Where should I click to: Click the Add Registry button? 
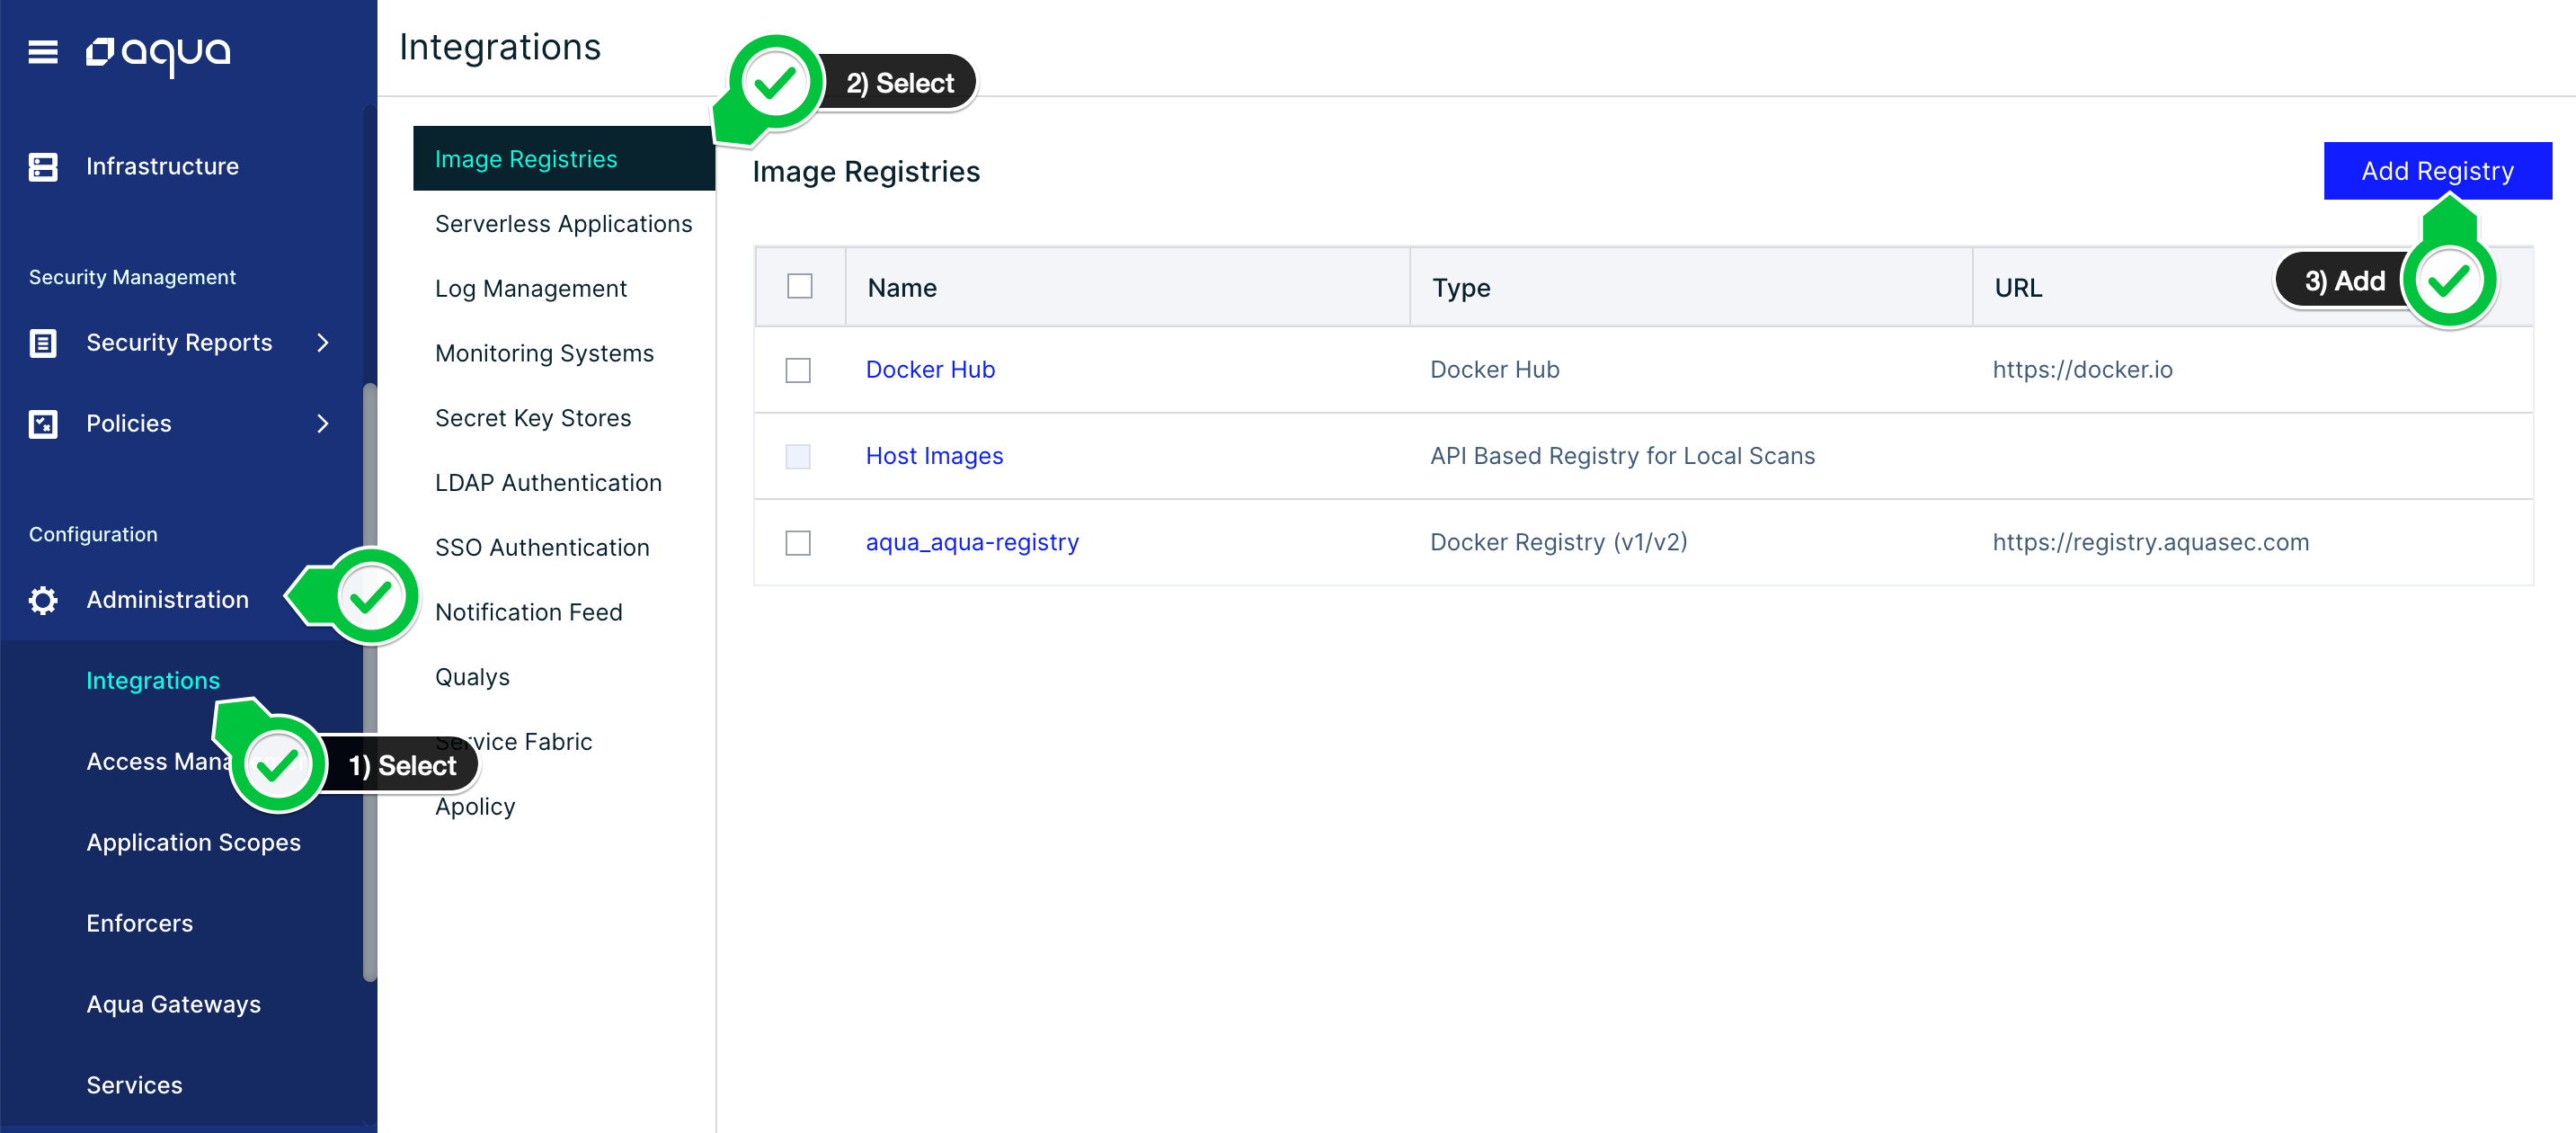[2437, 171]
